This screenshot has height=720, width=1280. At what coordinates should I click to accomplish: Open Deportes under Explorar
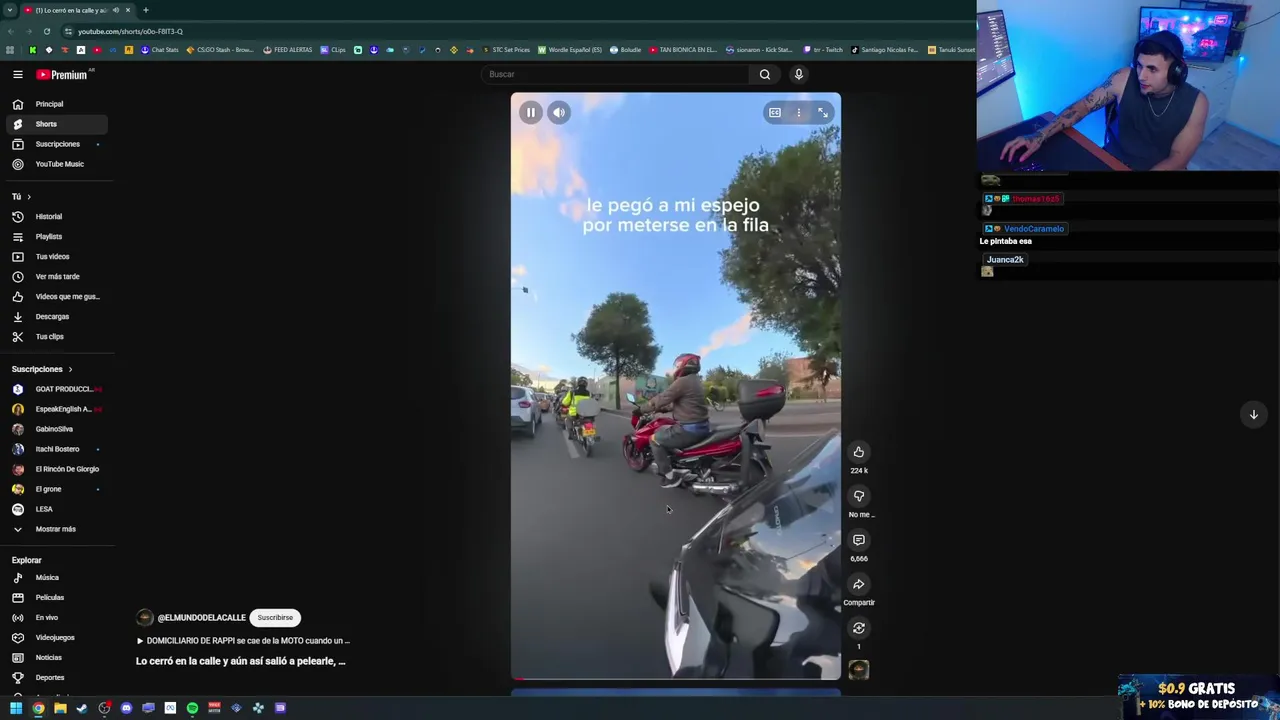(55, 678)
